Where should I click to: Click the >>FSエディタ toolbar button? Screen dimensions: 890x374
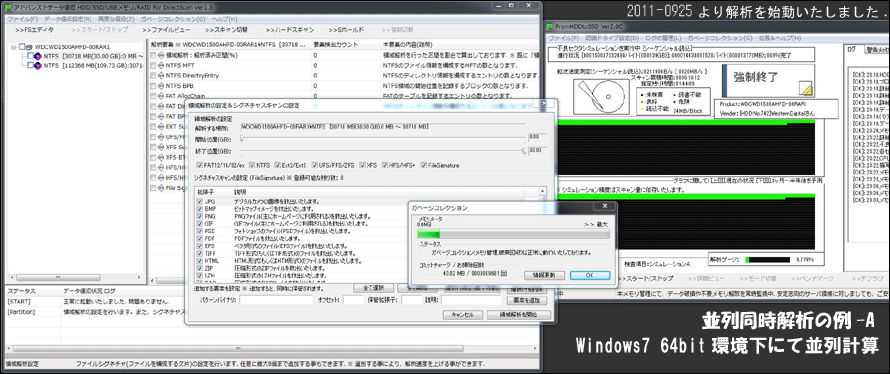click(x=34, y=30)
